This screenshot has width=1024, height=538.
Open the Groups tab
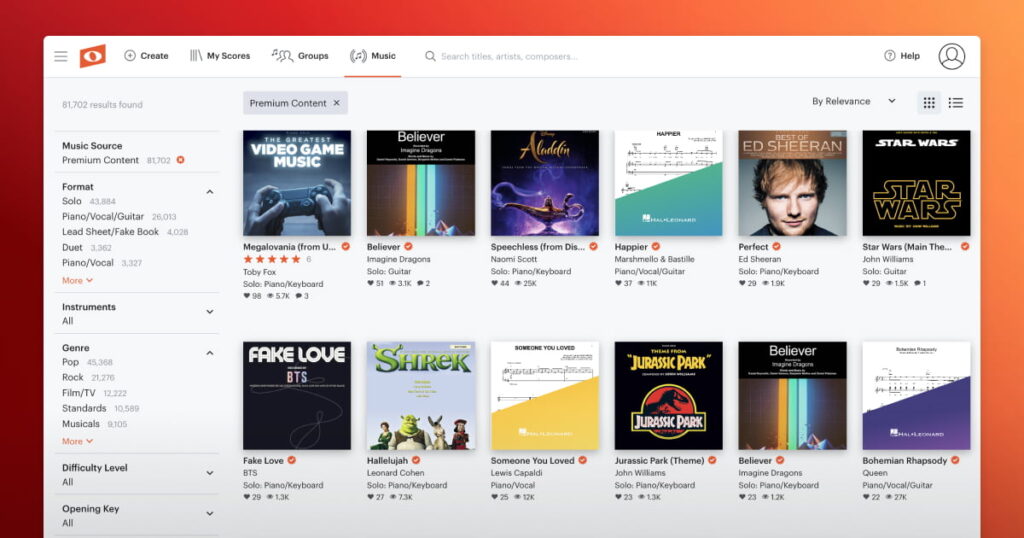tap(301, 56)
